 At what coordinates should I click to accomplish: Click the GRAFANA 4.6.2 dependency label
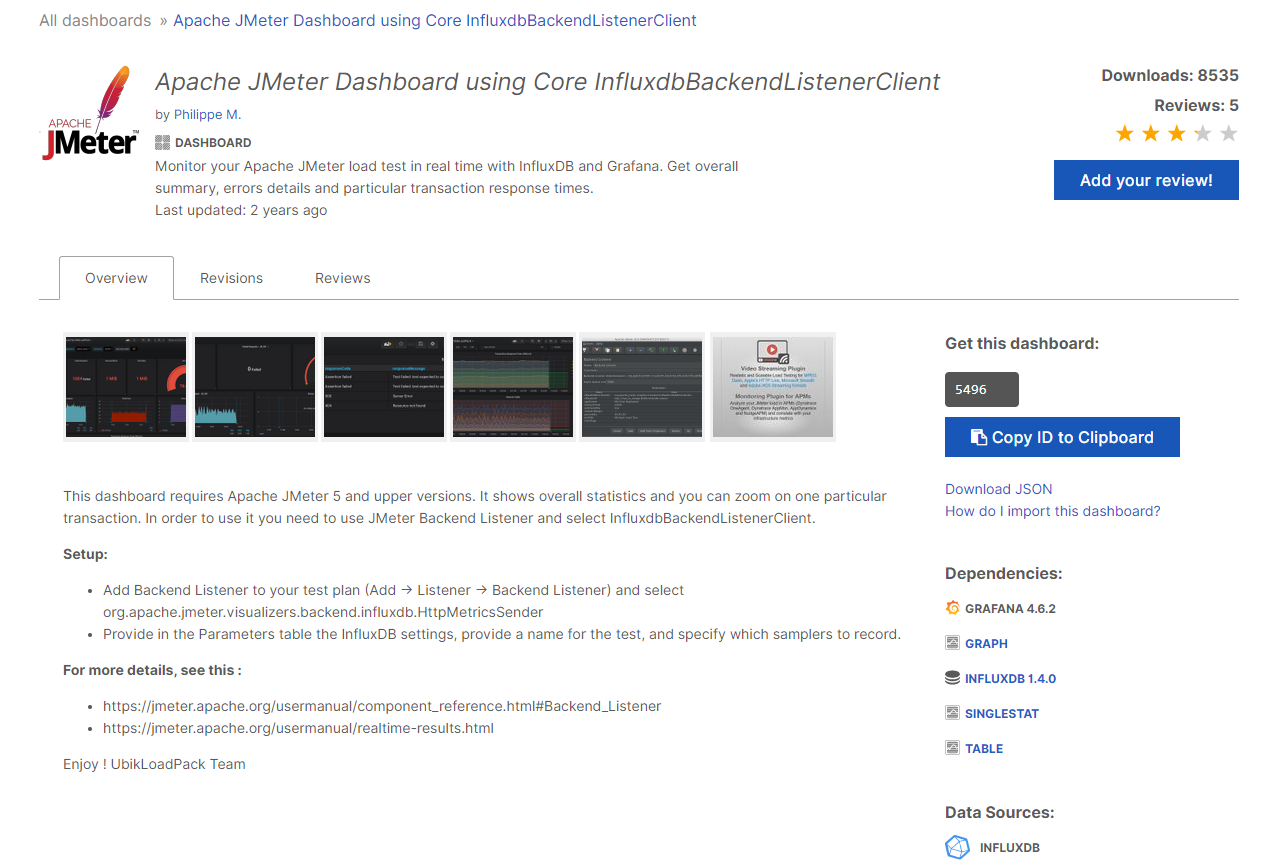point(1010,608)
